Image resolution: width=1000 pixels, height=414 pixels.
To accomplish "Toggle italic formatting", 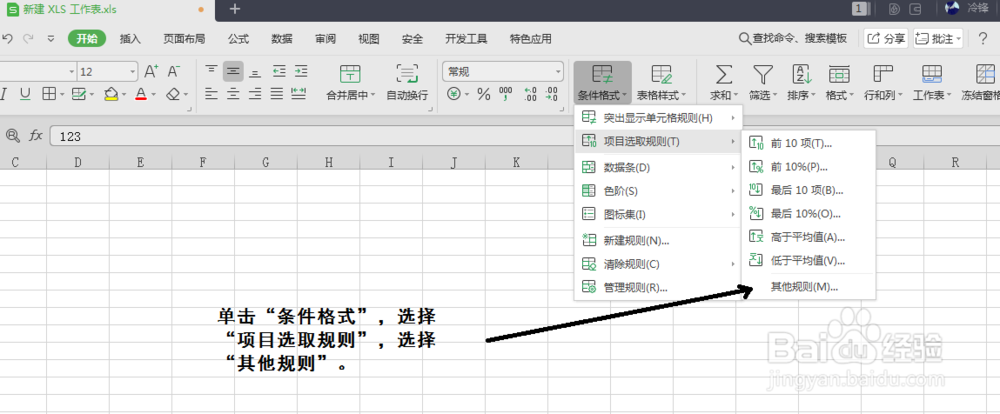I will [x=3, y=94].
